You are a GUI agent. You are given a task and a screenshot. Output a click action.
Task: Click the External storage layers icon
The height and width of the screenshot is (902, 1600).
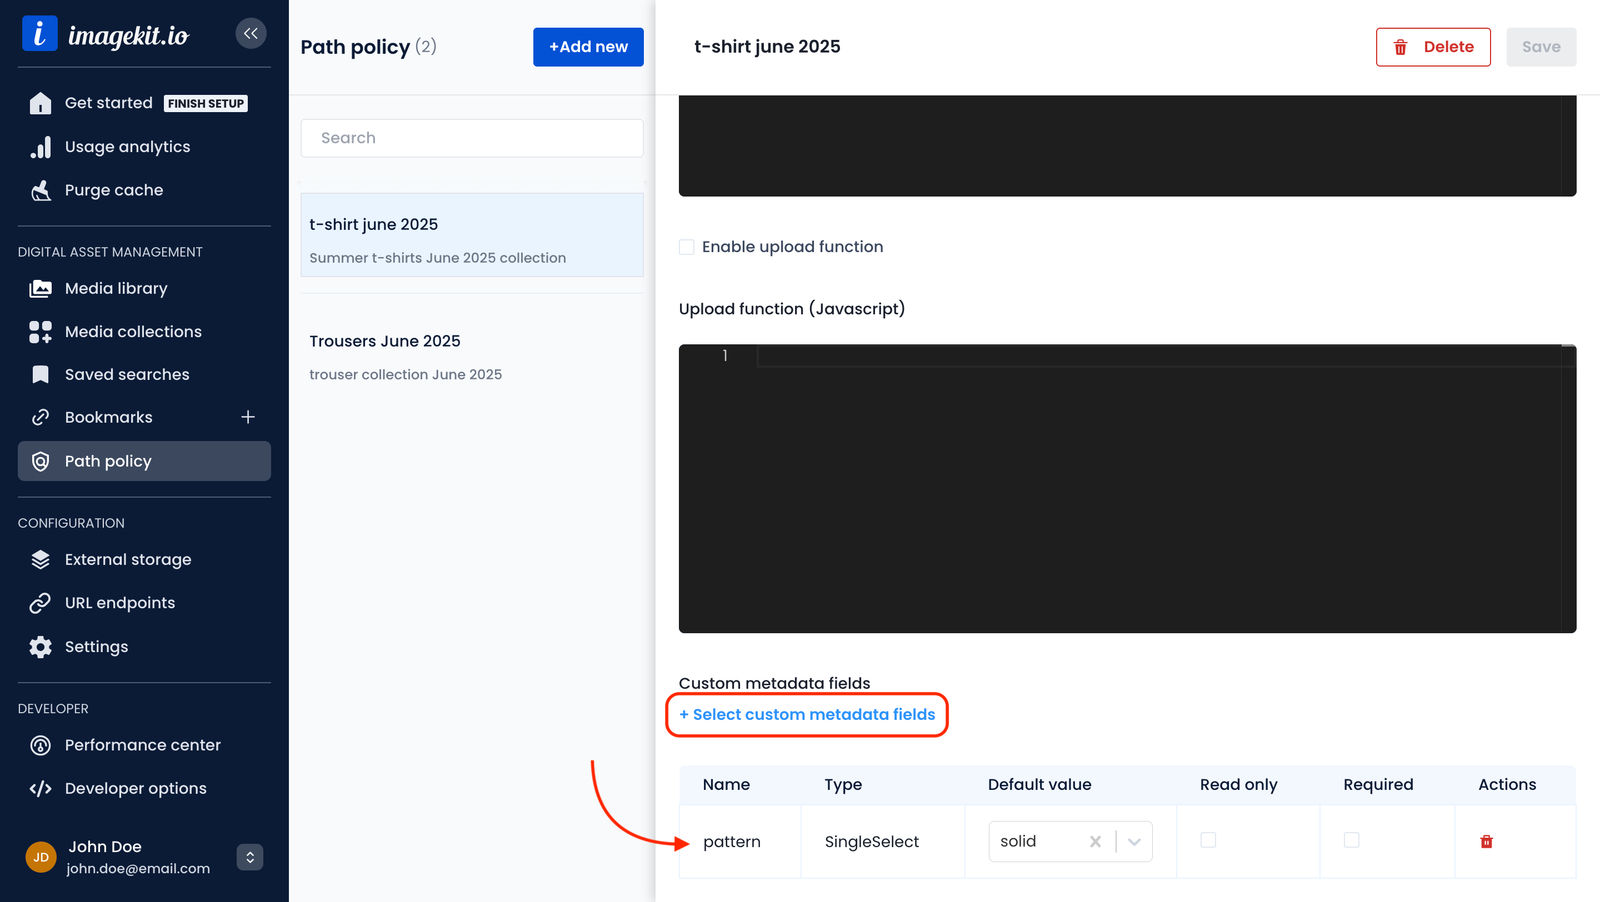click(x=40, y=560)
